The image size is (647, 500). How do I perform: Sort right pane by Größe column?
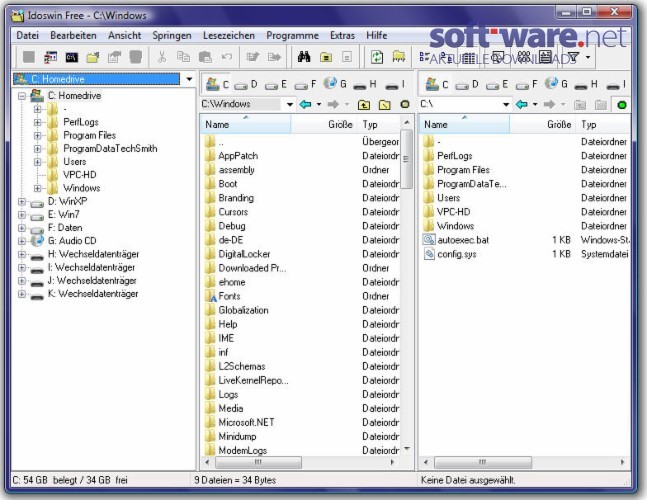(543, 124)
